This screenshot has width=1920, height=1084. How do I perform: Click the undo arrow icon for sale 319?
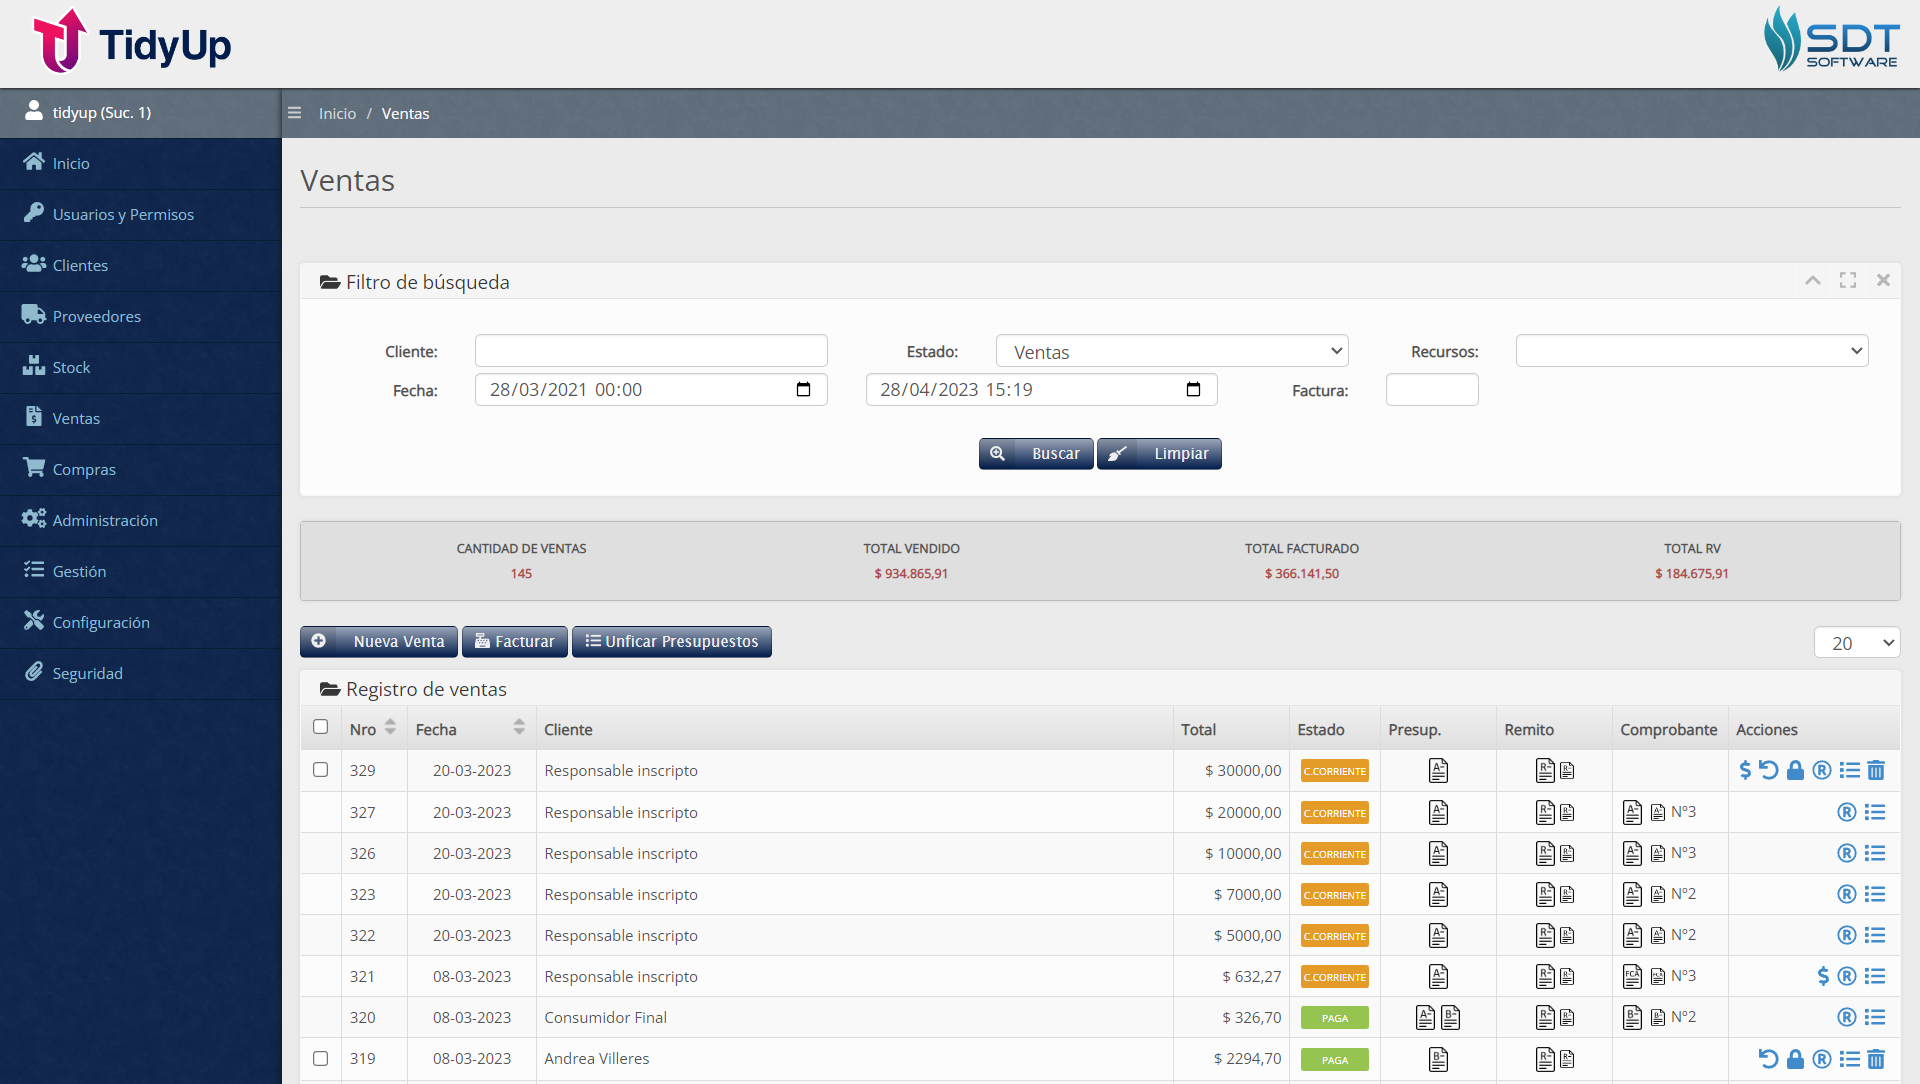[1769, 1058]
